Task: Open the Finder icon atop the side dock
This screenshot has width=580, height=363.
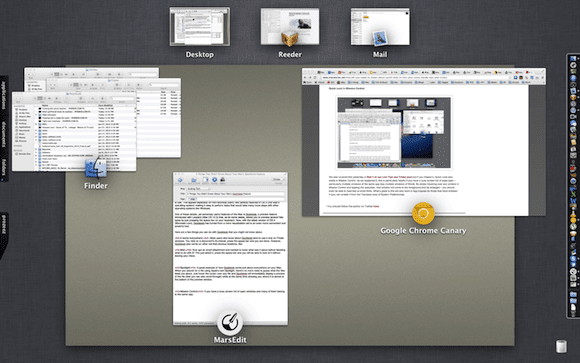Action: 573,58
